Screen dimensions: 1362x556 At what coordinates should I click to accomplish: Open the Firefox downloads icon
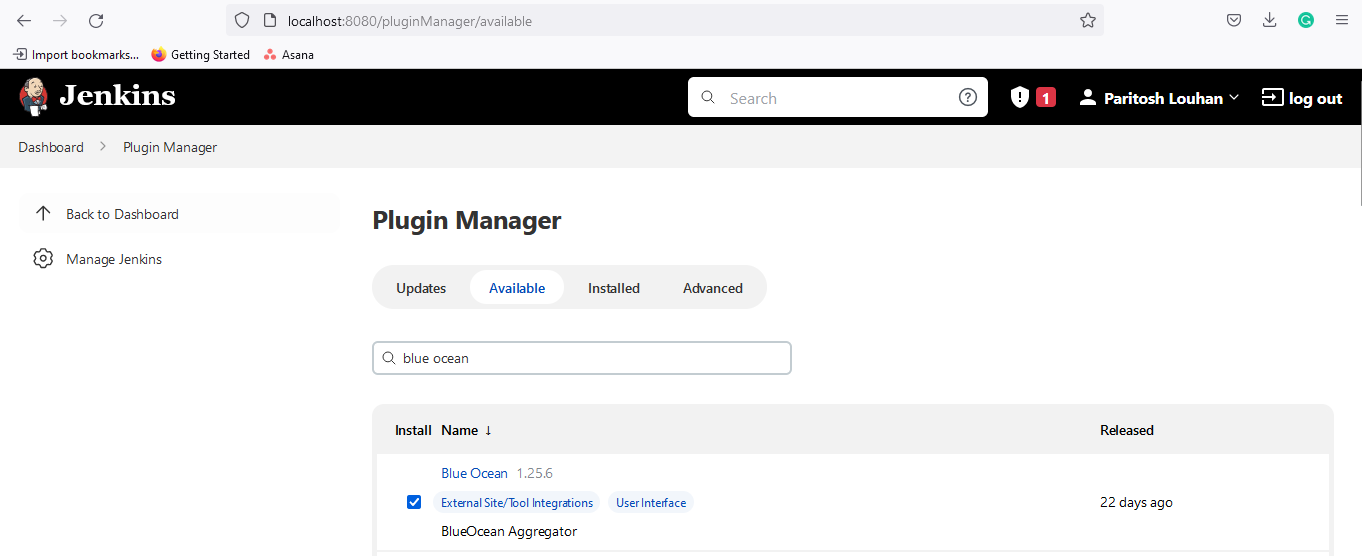click(1270, 20)
